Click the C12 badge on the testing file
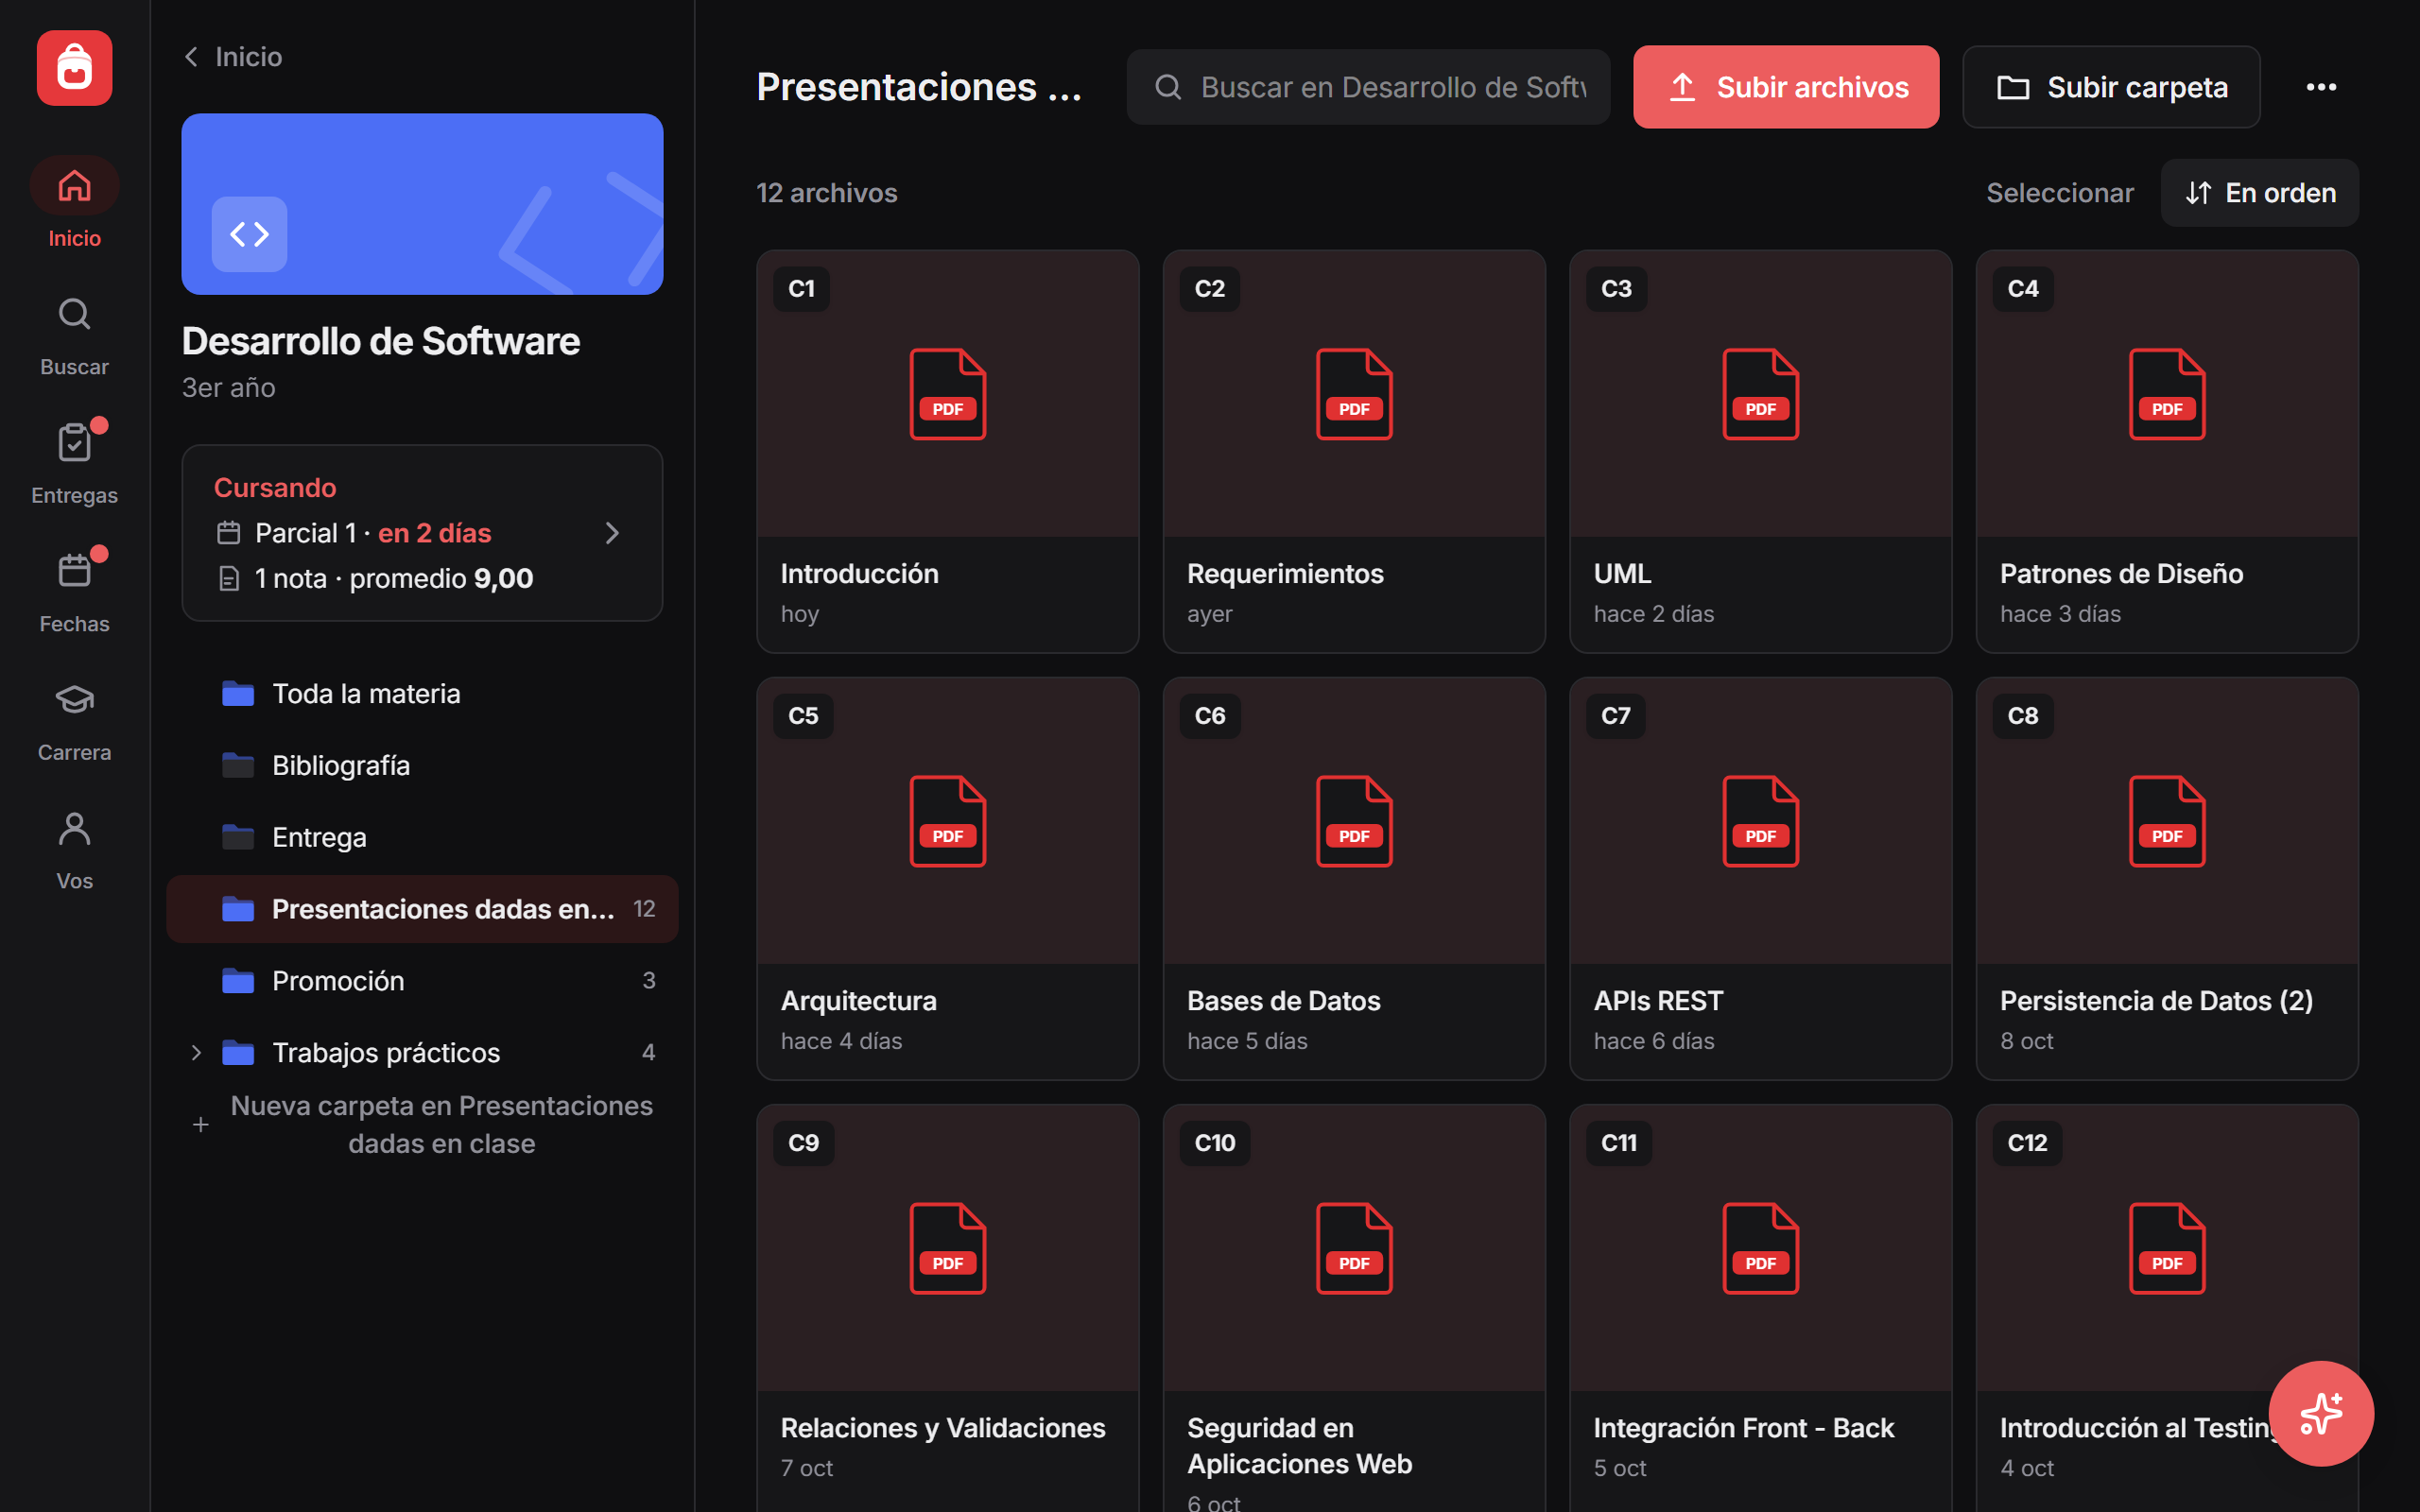This screenshot has width=2420, height=1512. tap(2026, 1143)
